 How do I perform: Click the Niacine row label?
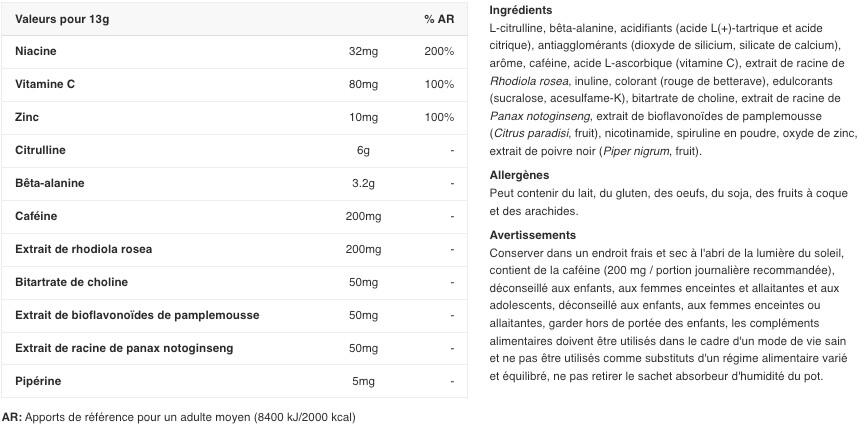pos(36,51)
